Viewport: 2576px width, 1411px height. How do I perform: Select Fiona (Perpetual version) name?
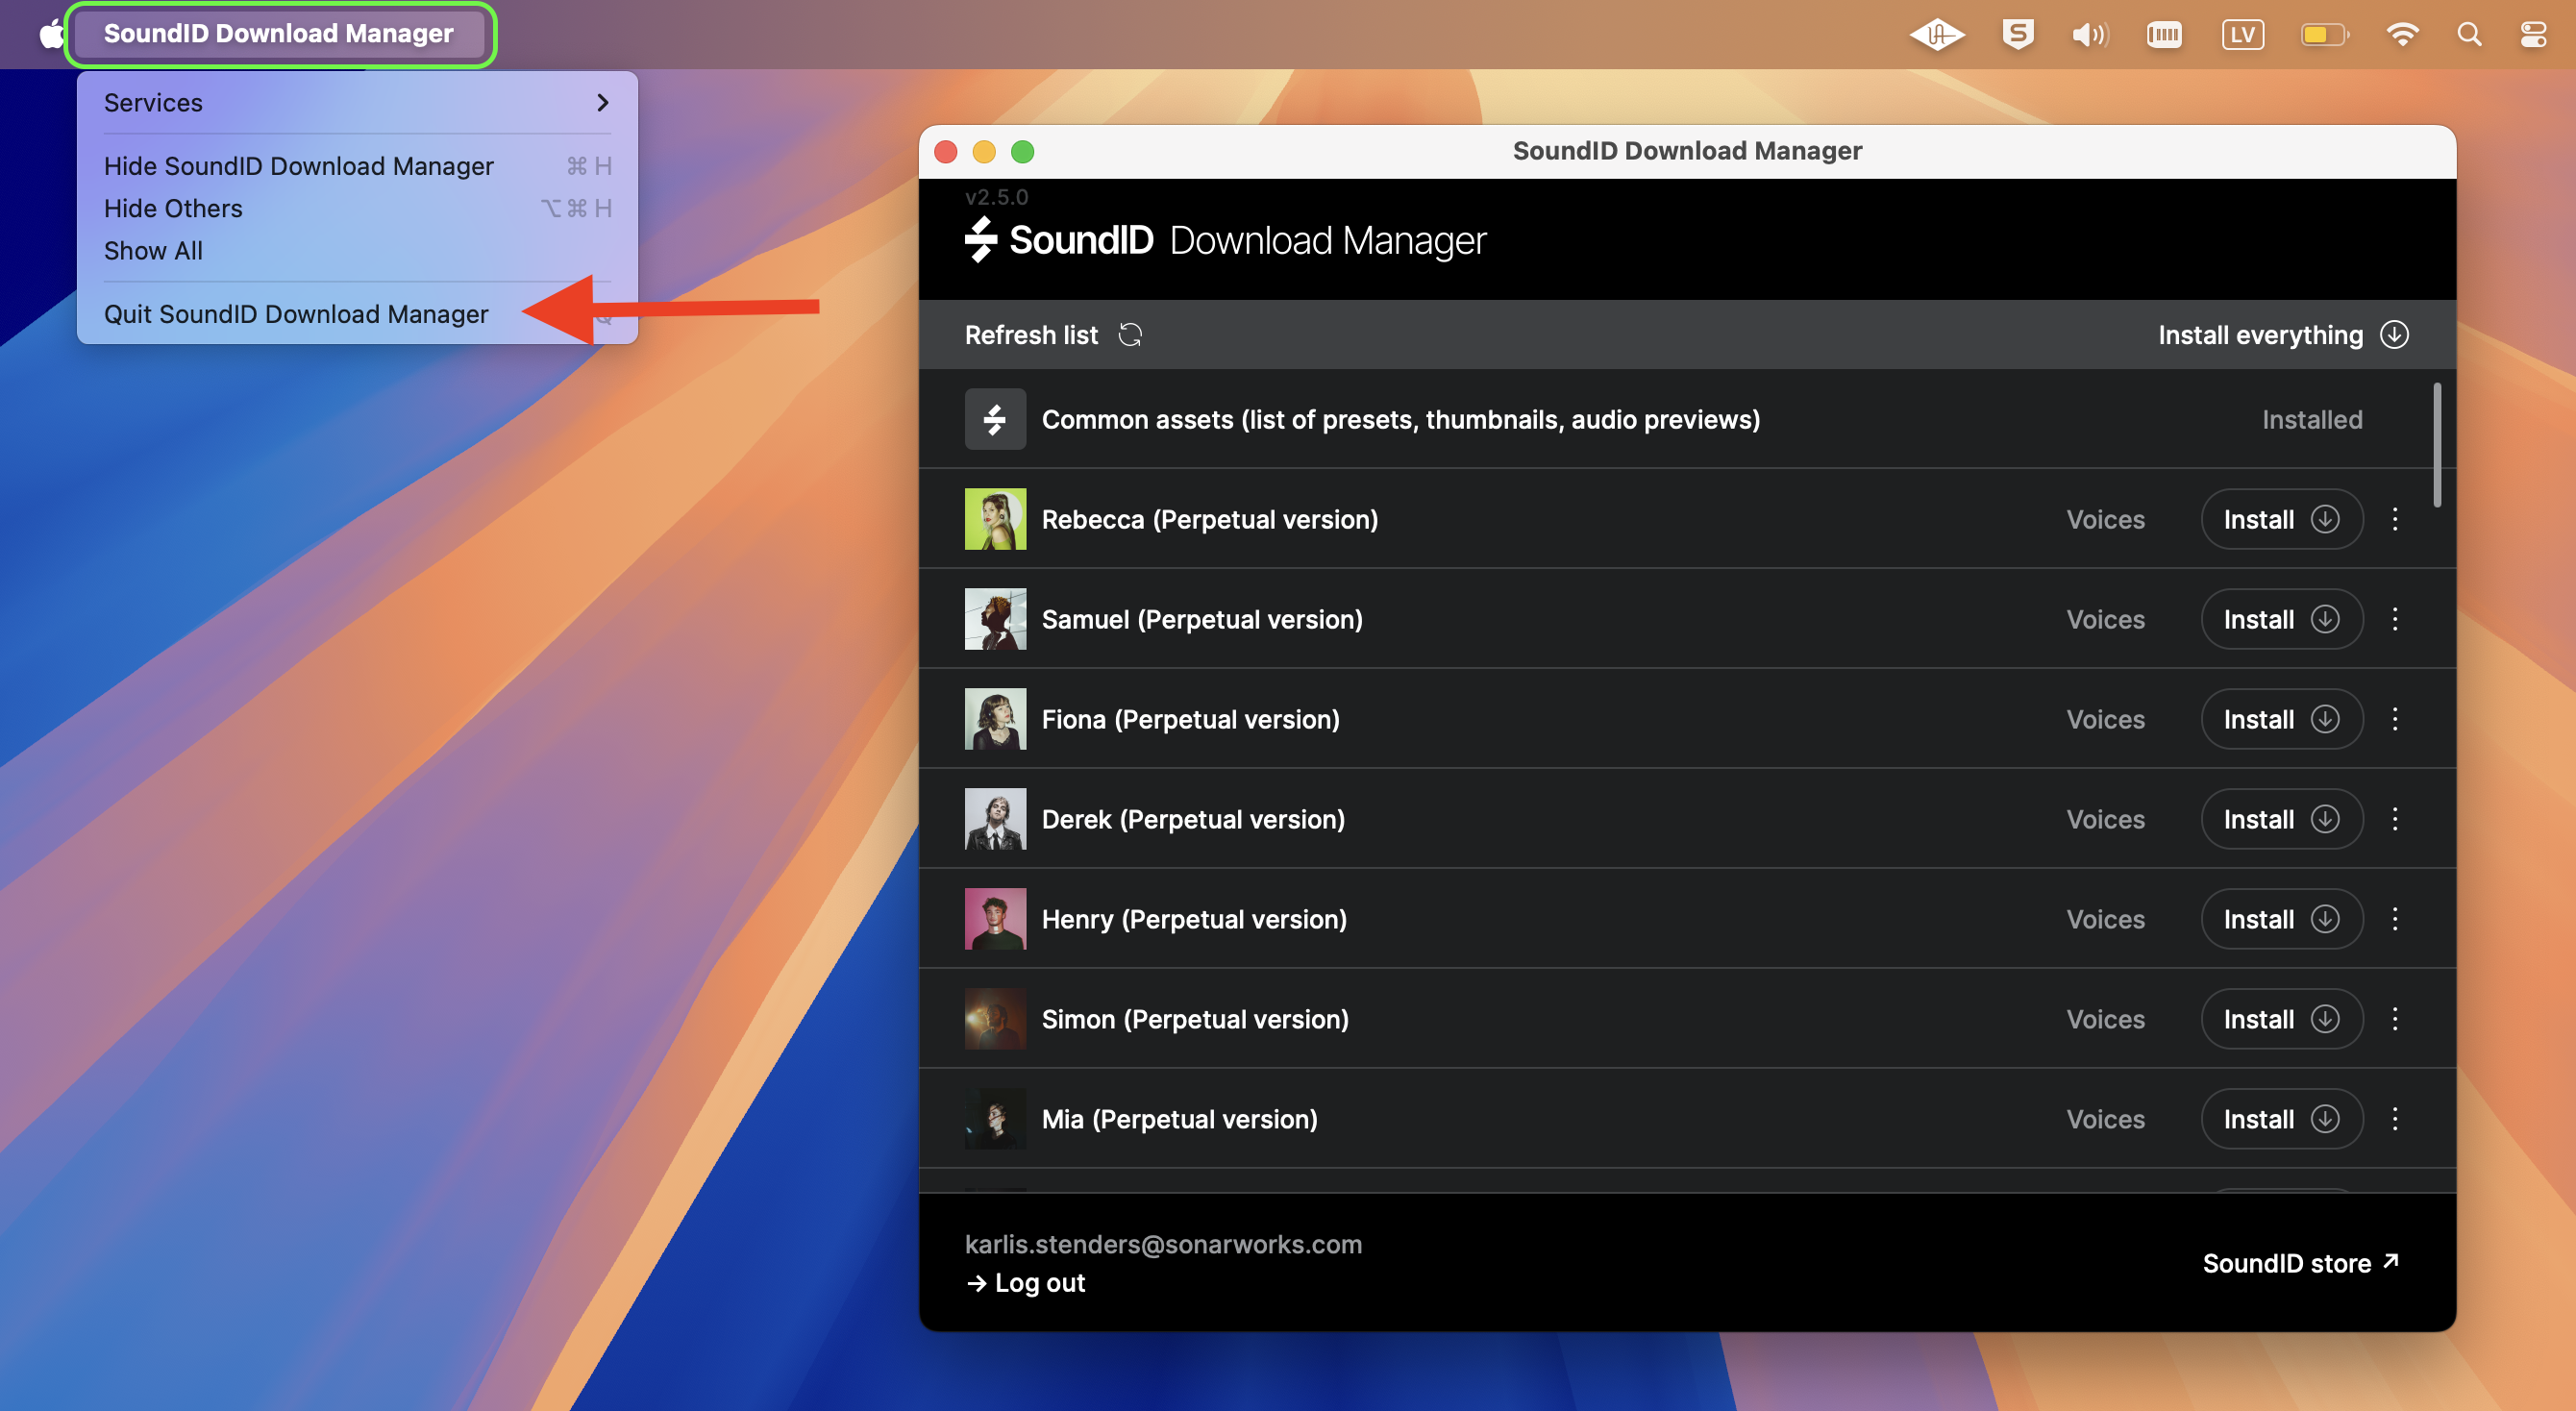pyautogui.click(x=1191, y=720)
